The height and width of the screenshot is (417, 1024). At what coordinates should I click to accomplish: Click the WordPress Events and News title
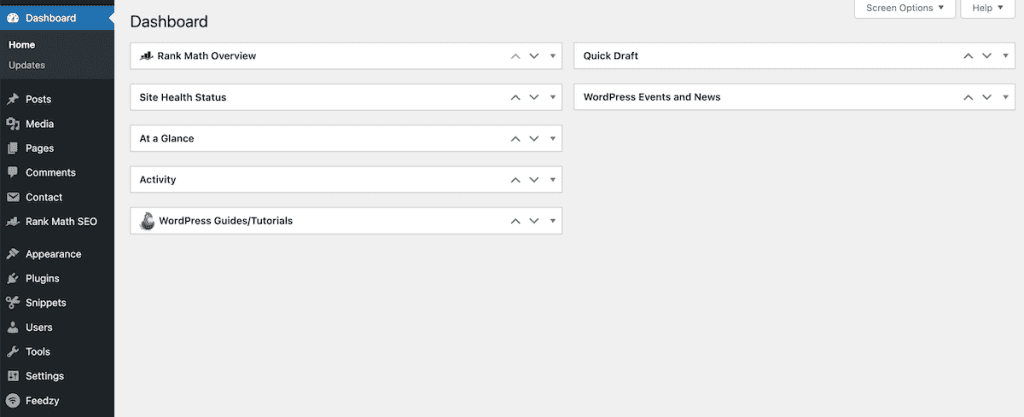pos(652,97)
